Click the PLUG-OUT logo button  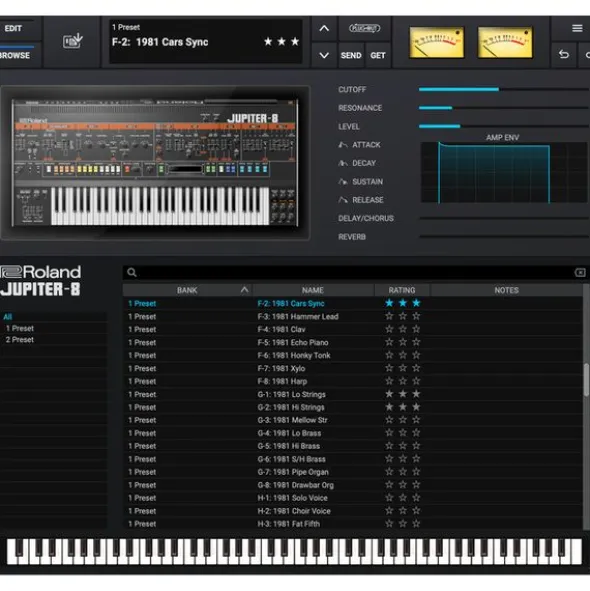tap(365, 28)
